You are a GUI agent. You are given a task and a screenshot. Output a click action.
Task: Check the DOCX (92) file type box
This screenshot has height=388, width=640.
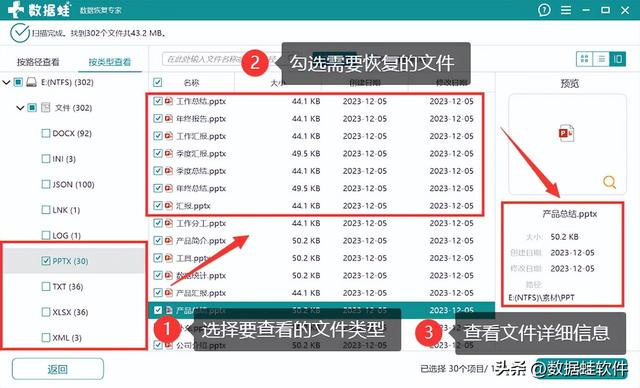pyautogui.click(x=46, y=133)
